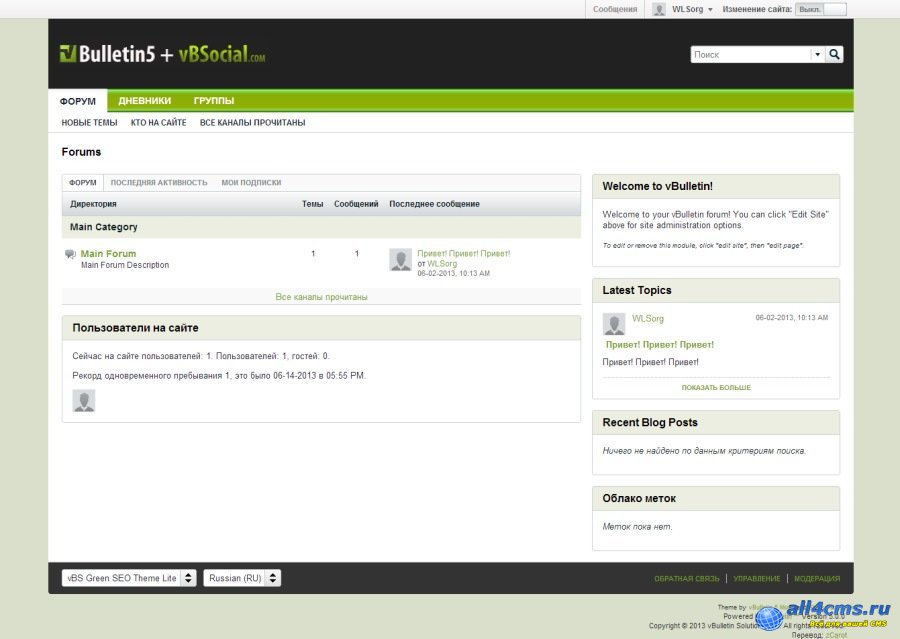Click the online user avatar in Пользователи на сайте
Screen dimensions: 900x639
pyautogui.click(x=84, y=401)
